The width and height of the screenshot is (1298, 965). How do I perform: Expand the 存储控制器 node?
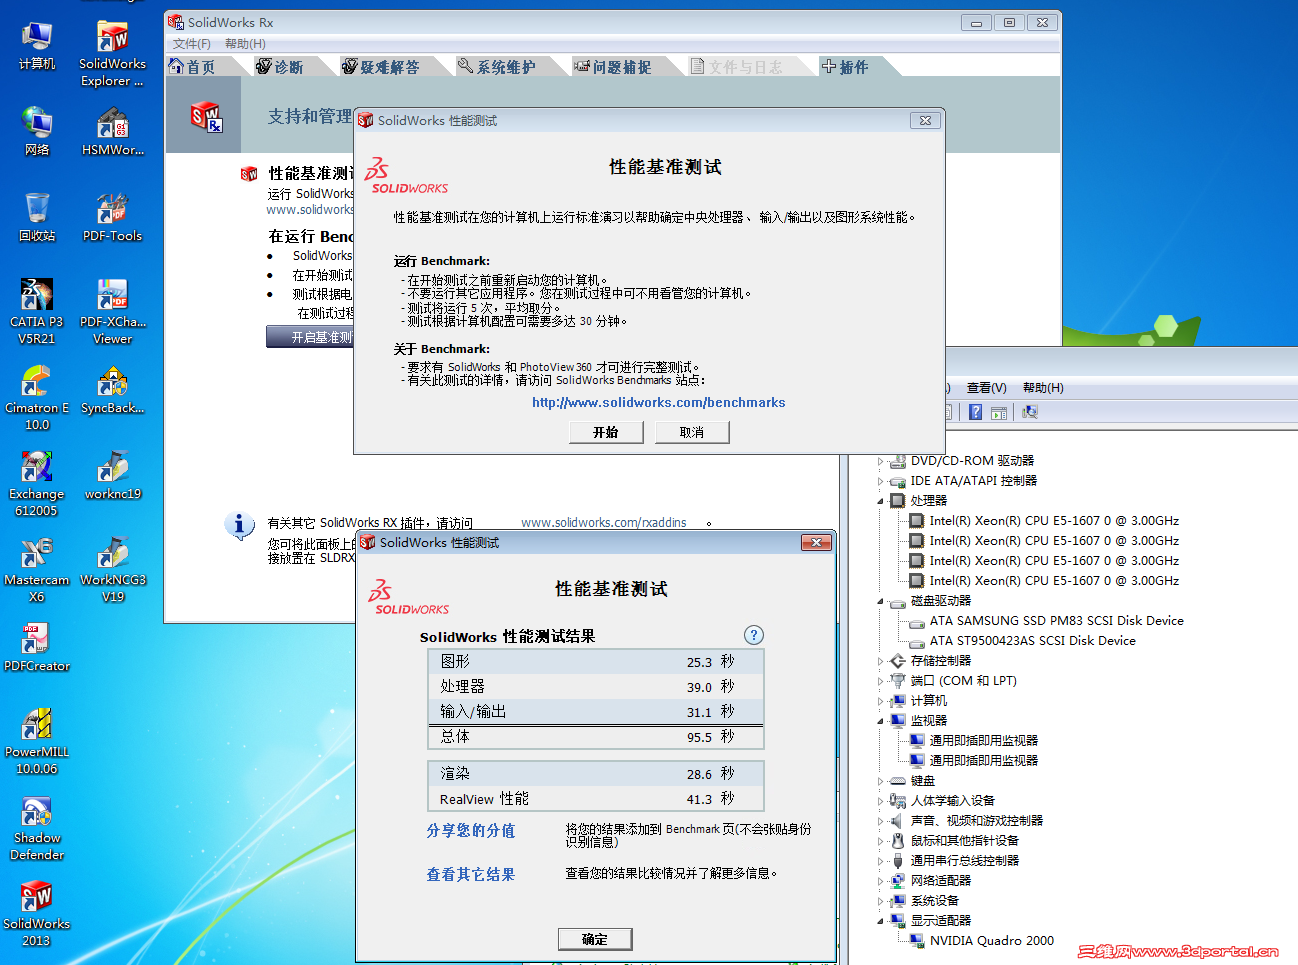tap(881, 661)
